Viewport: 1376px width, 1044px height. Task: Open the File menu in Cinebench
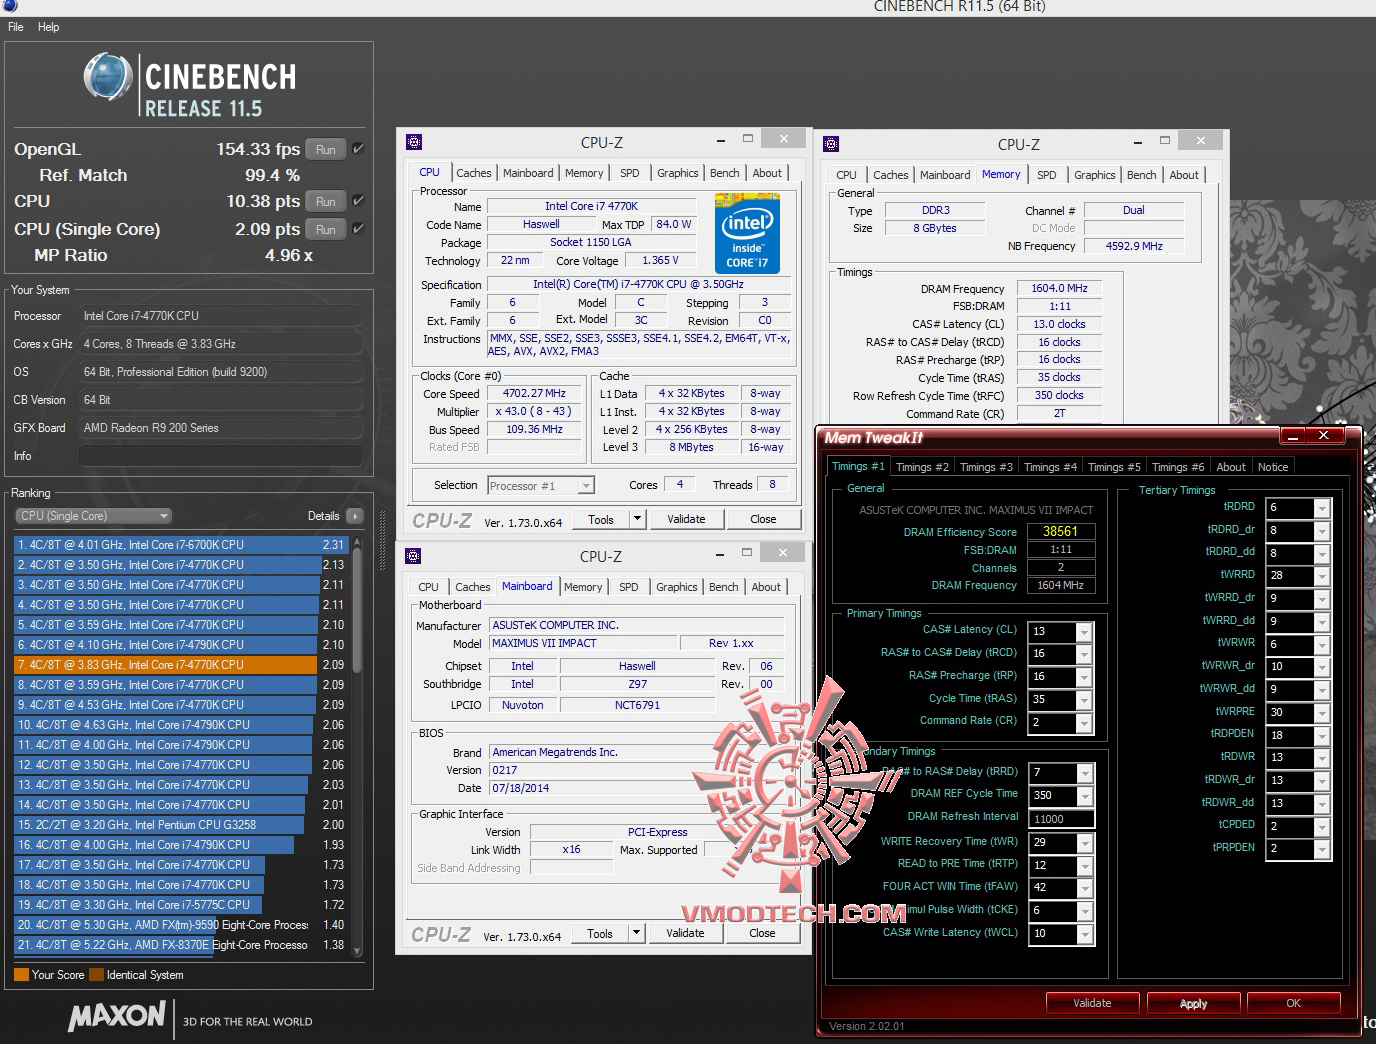point(16,27)
